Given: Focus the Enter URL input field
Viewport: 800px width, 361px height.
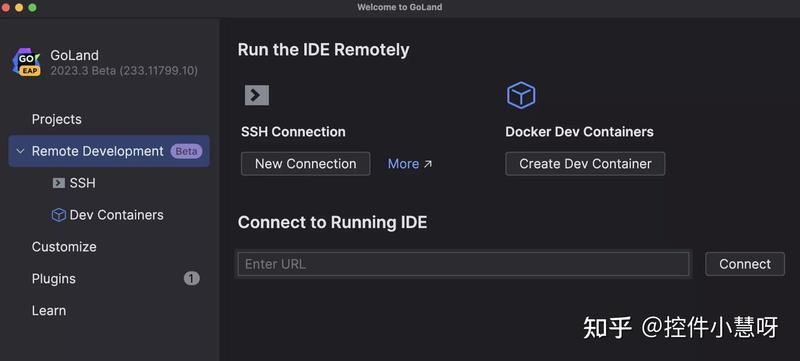Looking at the screenshot, I should coord(463,264).
